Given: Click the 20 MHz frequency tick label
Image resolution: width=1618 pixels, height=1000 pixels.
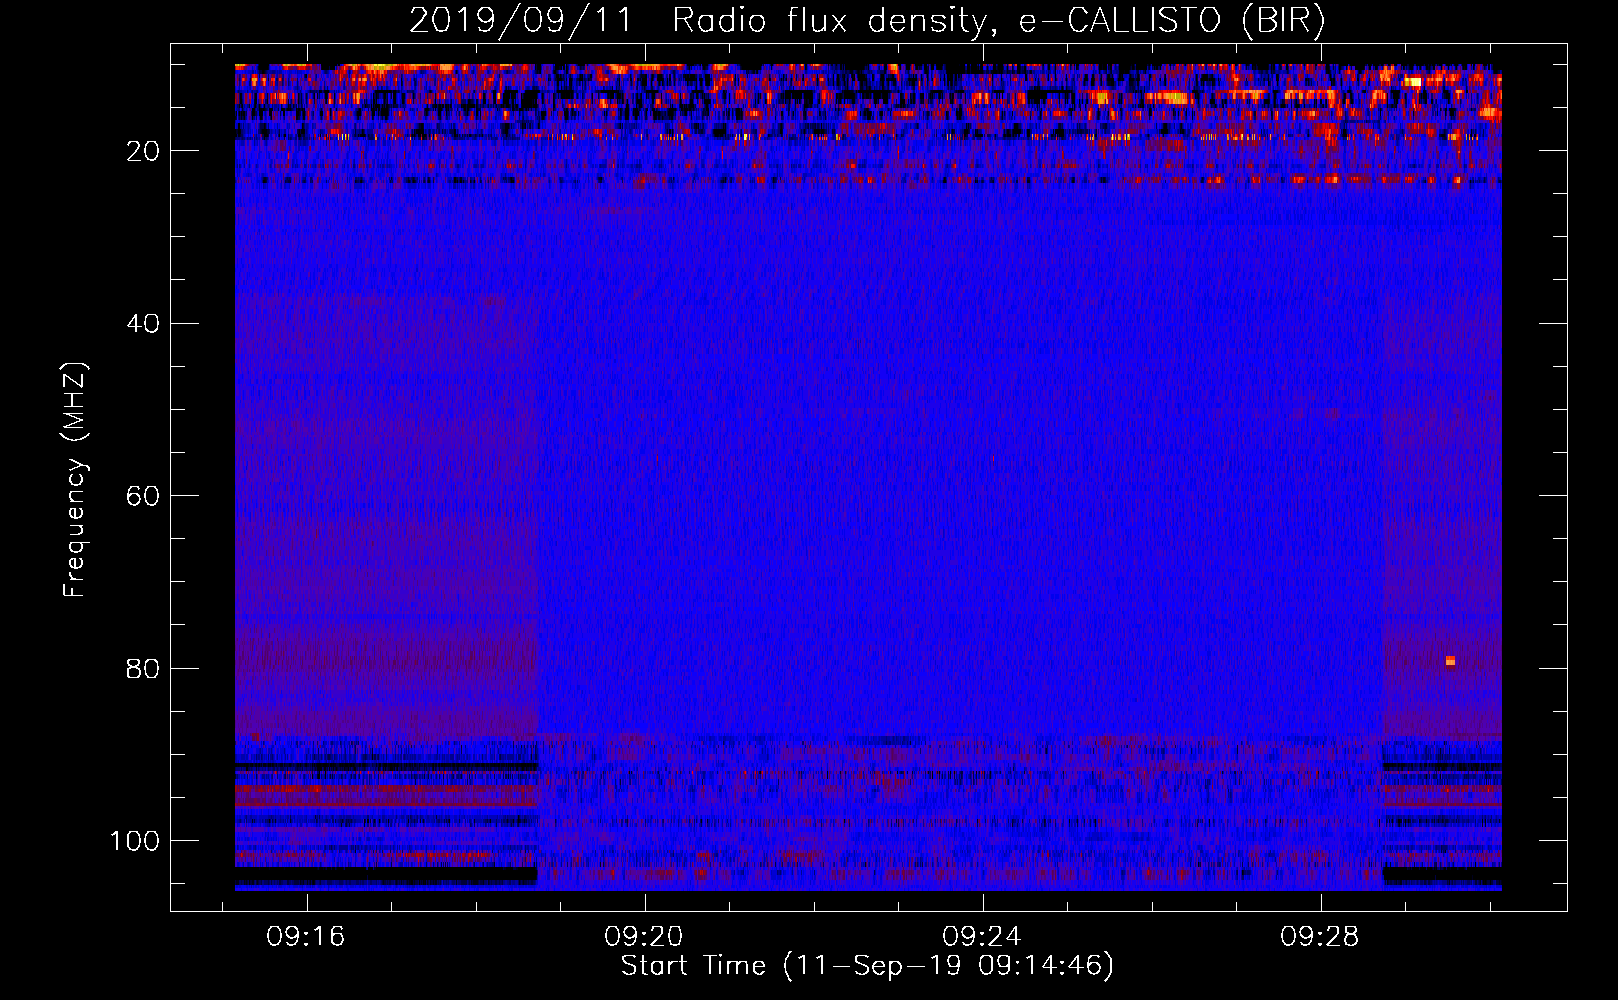Looking at the screenshot, I should pyautogui.click(x=144, y=151).
